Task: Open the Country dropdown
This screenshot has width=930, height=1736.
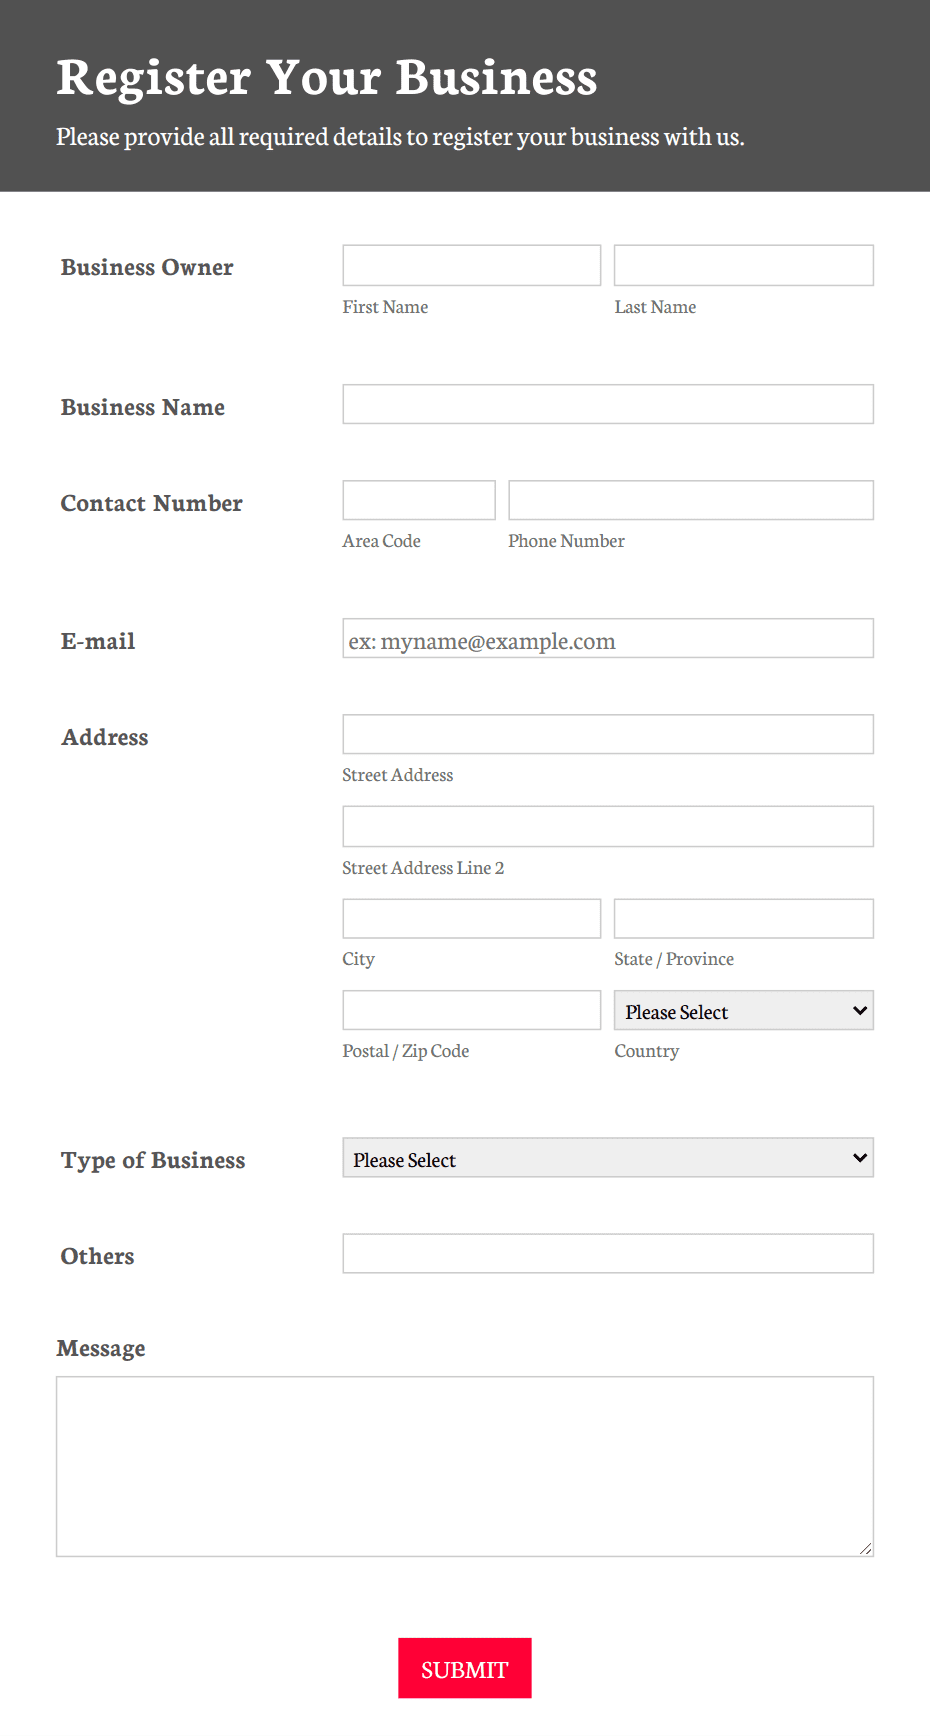Action: pos(743,1010)
